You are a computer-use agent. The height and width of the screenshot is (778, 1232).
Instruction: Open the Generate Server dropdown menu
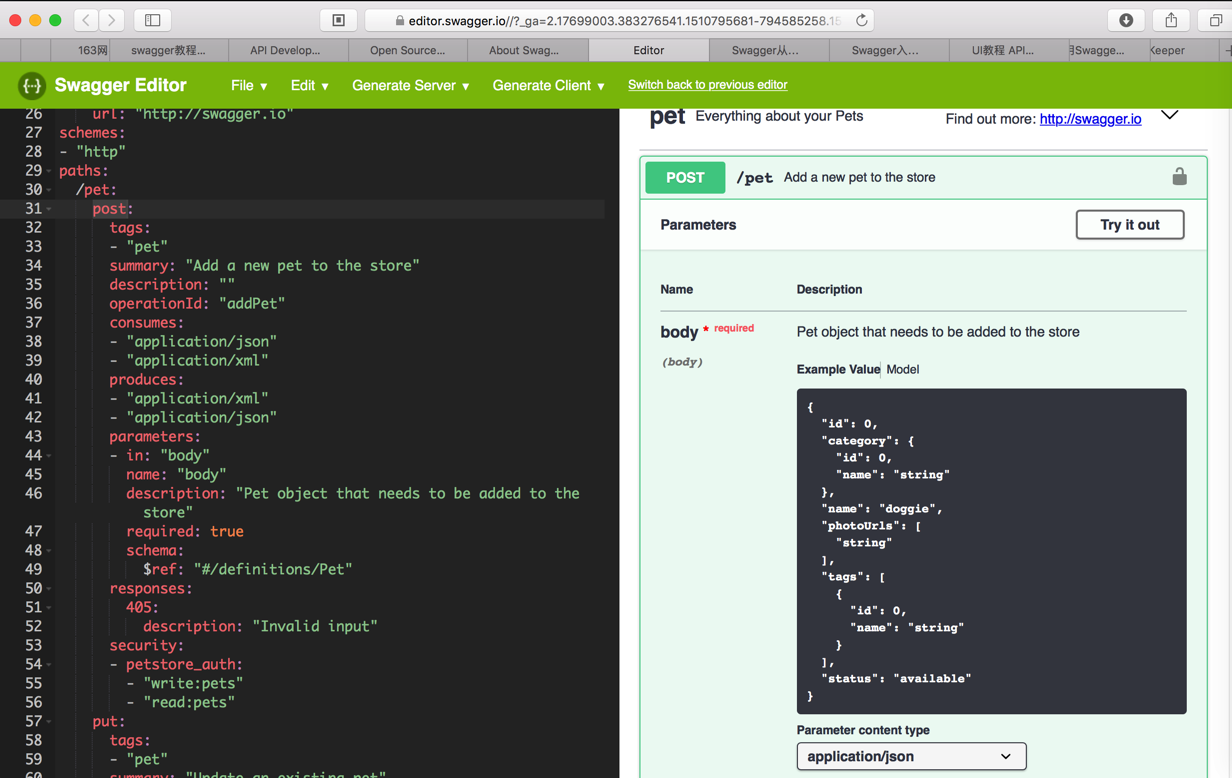point(410,86)
